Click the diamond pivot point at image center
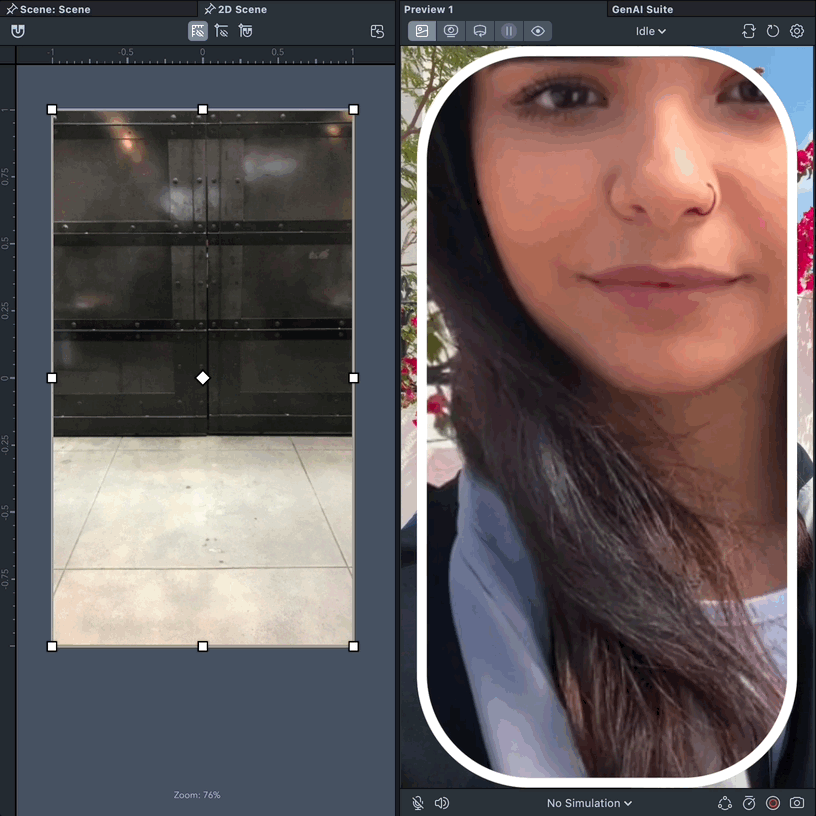 (203, 378)
